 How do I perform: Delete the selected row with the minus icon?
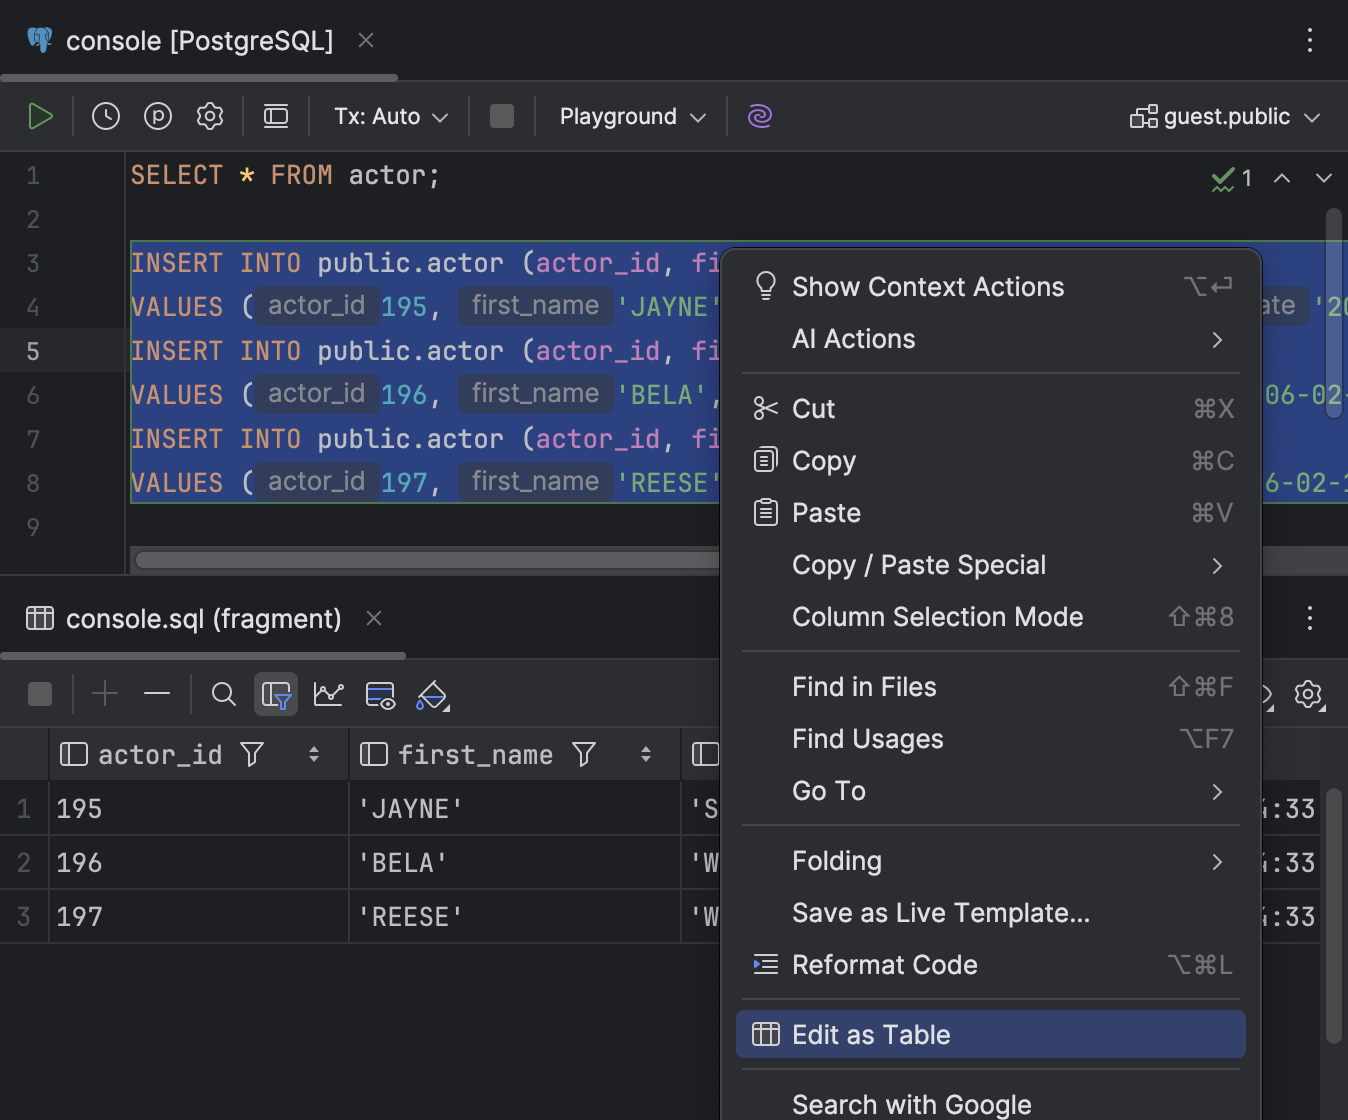click(x=157, y=694)
